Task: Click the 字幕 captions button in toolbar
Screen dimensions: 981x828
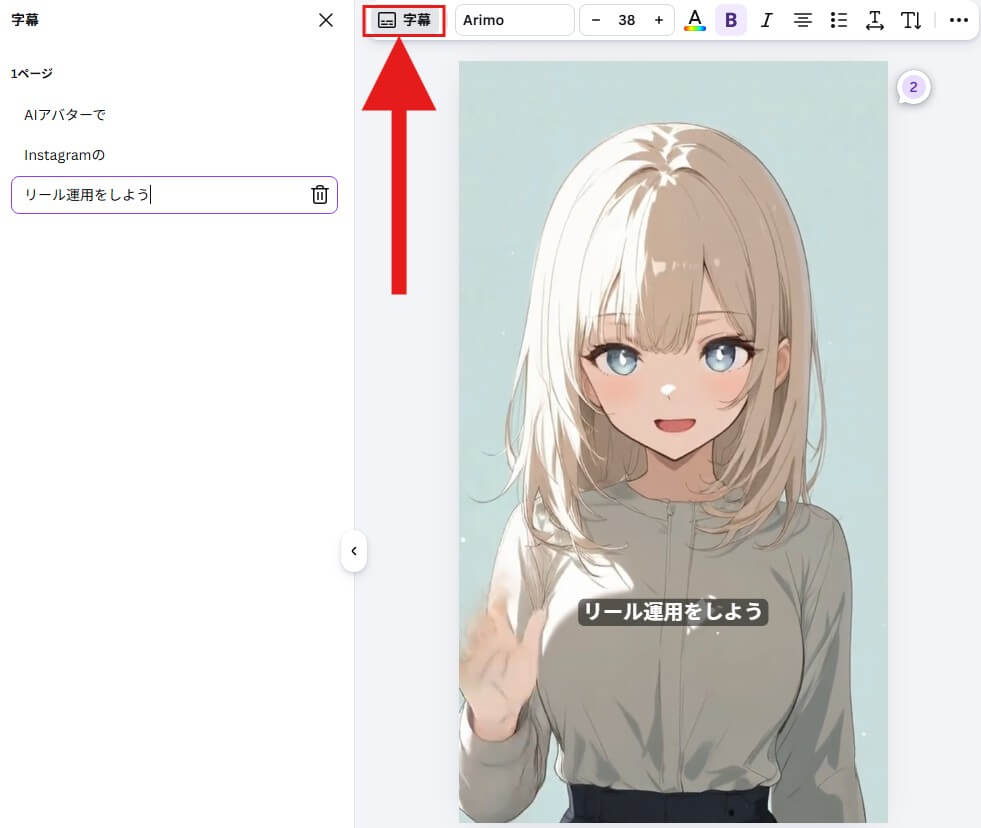Action: [x=404, y=20]
